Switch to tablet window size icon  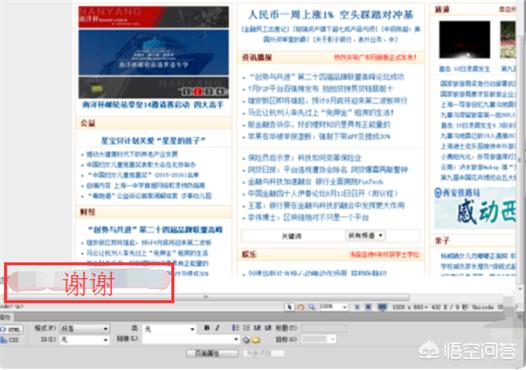[368, 307]
